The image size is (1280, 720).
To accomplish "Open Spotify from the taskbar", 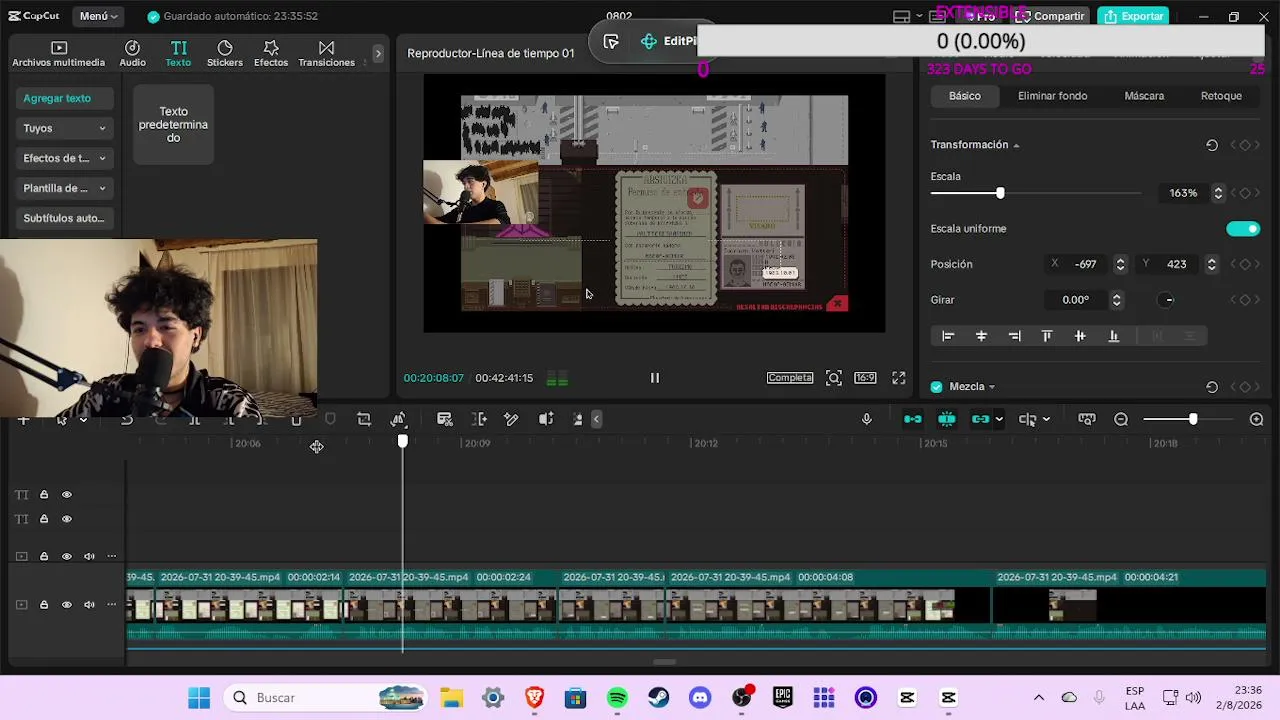I will [x=617, y=698].
